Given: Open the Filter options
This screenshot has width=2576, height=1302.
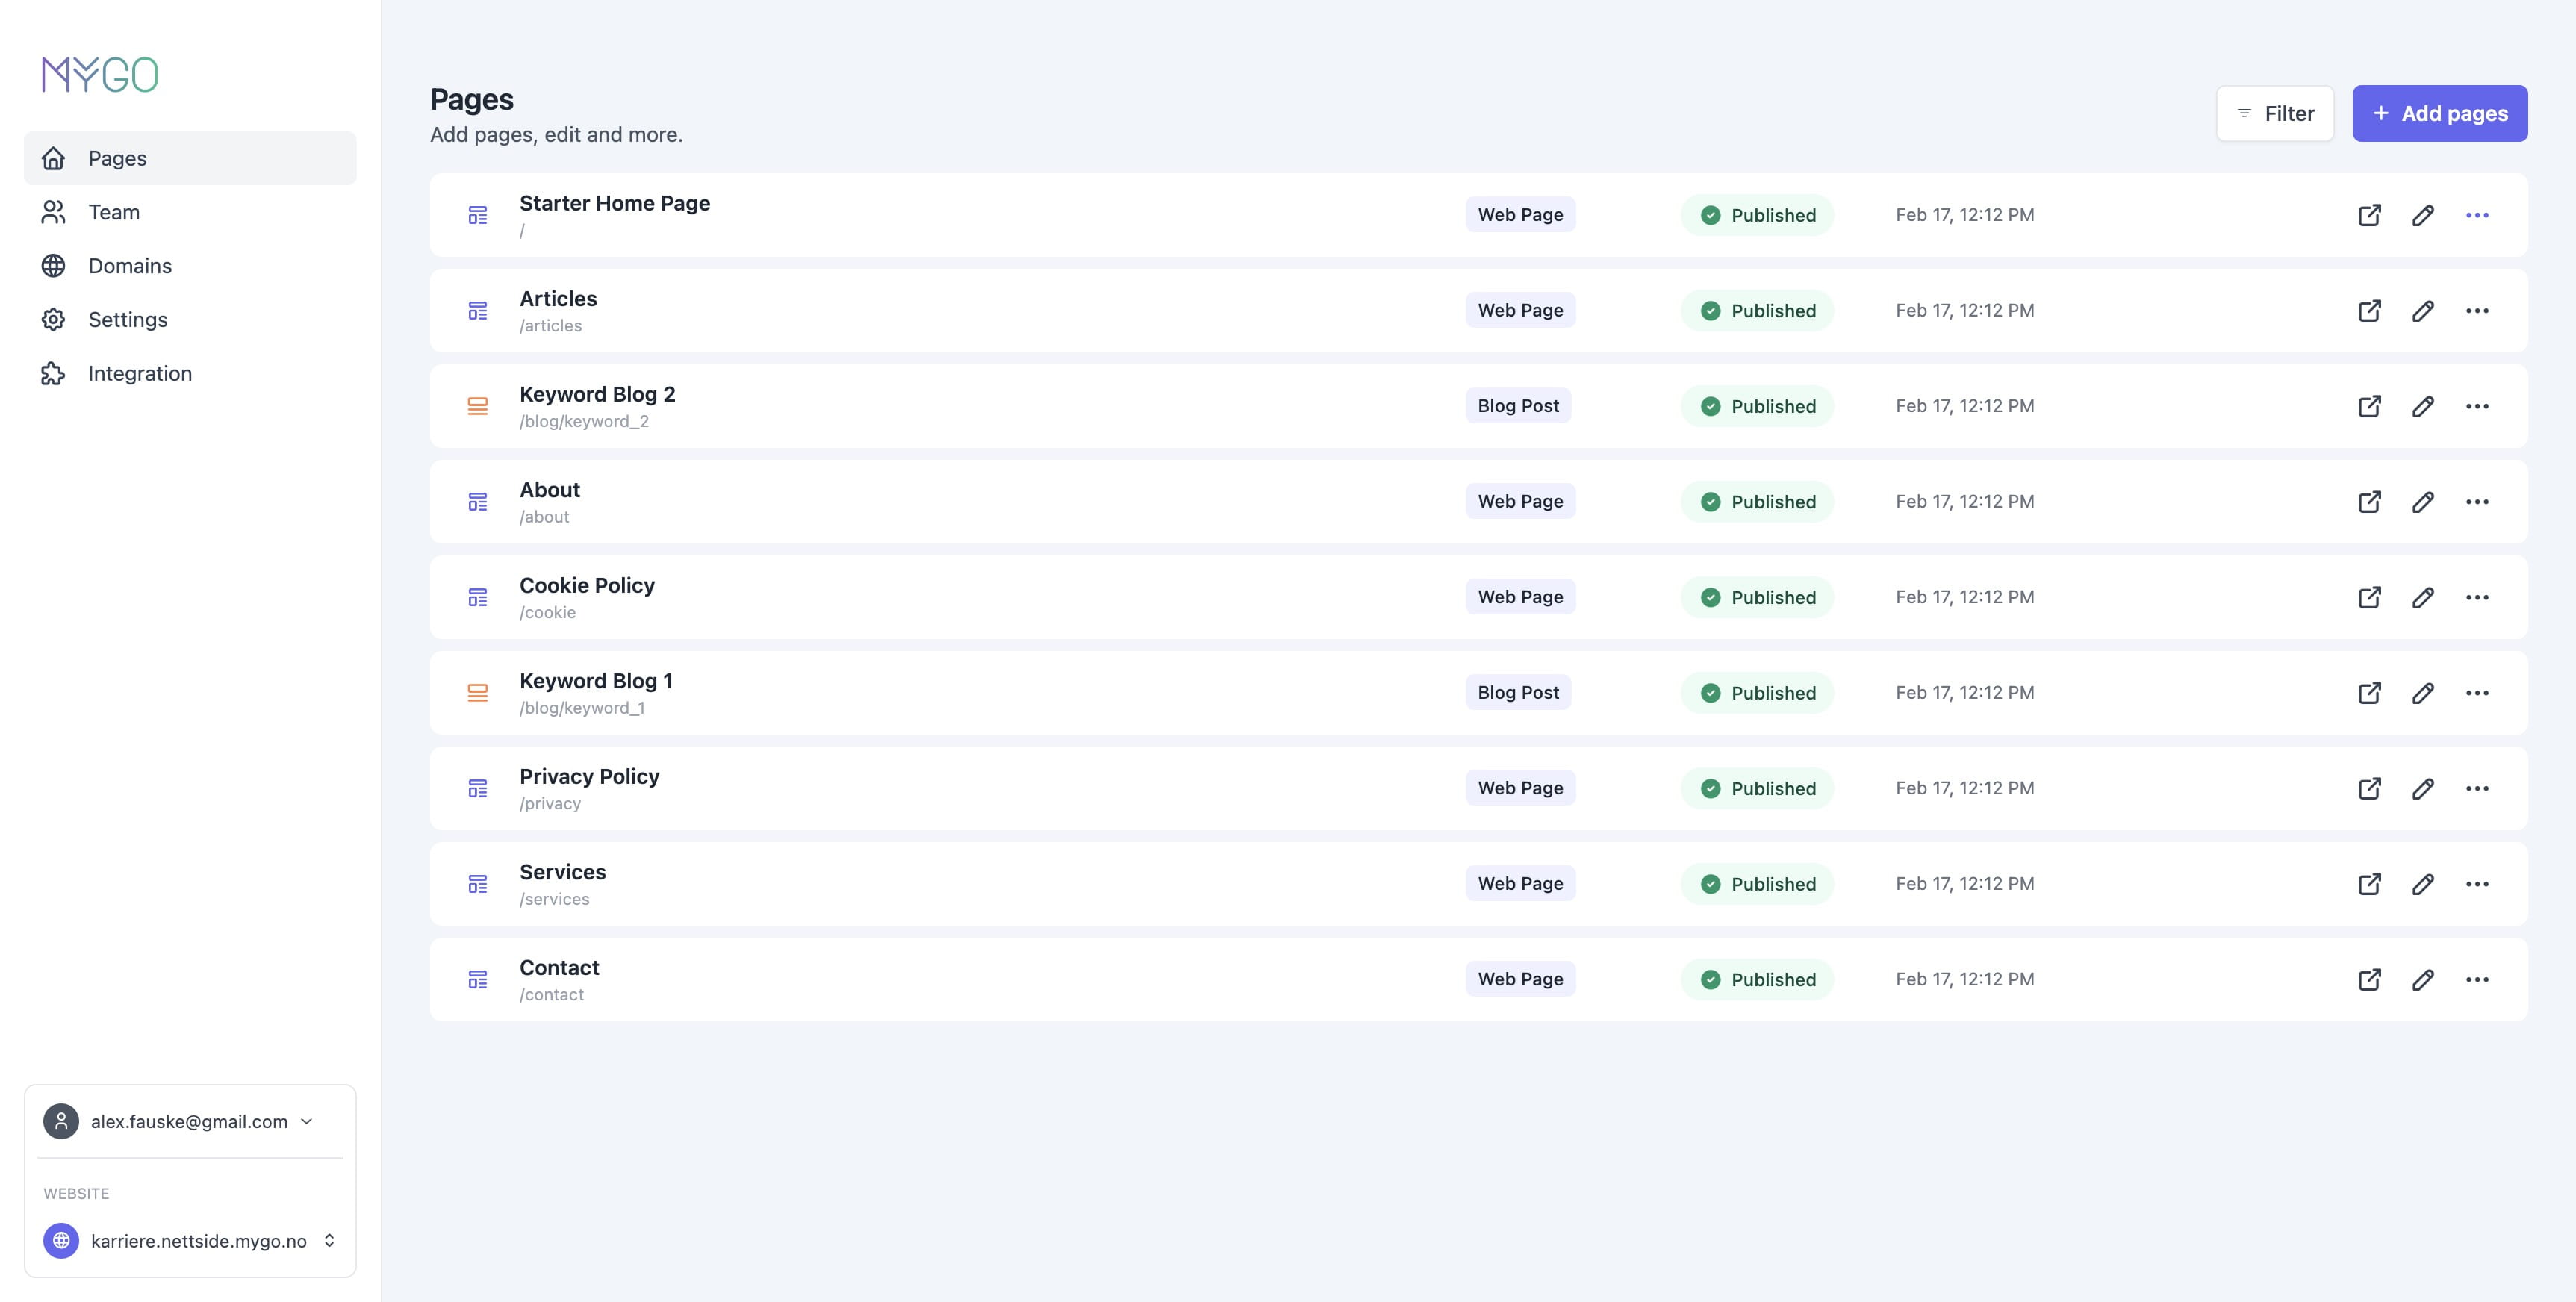Looking at the screenshot, I should 2274,114.
